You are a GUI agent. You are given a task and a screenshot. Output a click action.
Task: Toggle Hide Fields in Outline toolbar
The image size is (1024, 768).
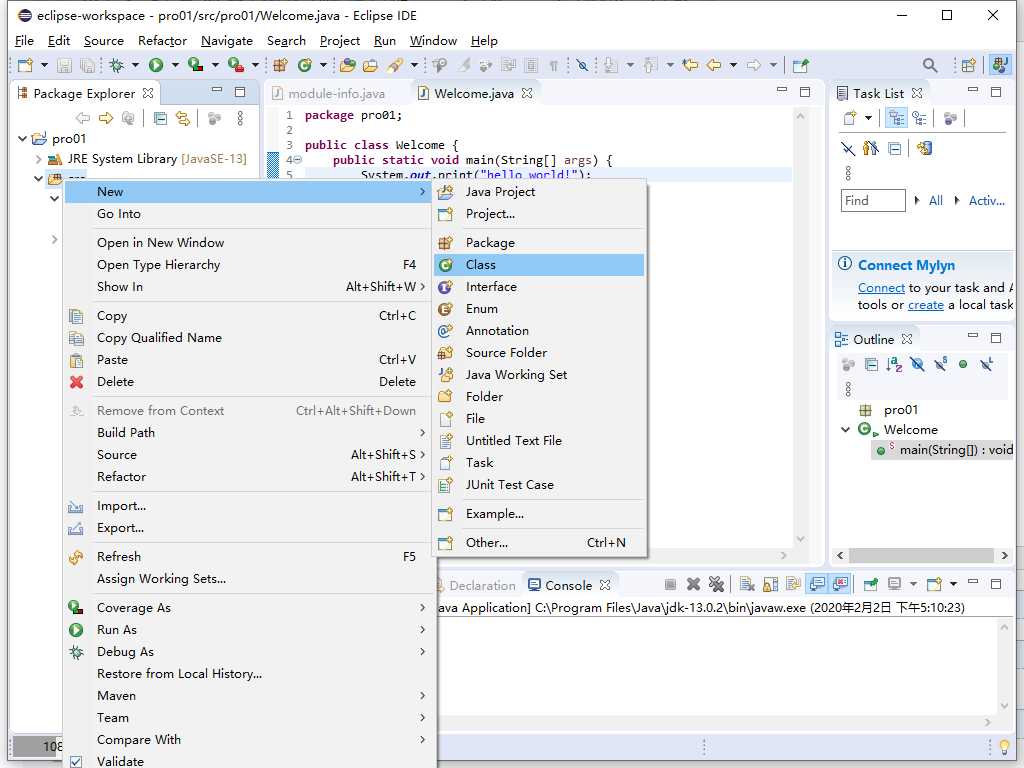click(917, 364)
